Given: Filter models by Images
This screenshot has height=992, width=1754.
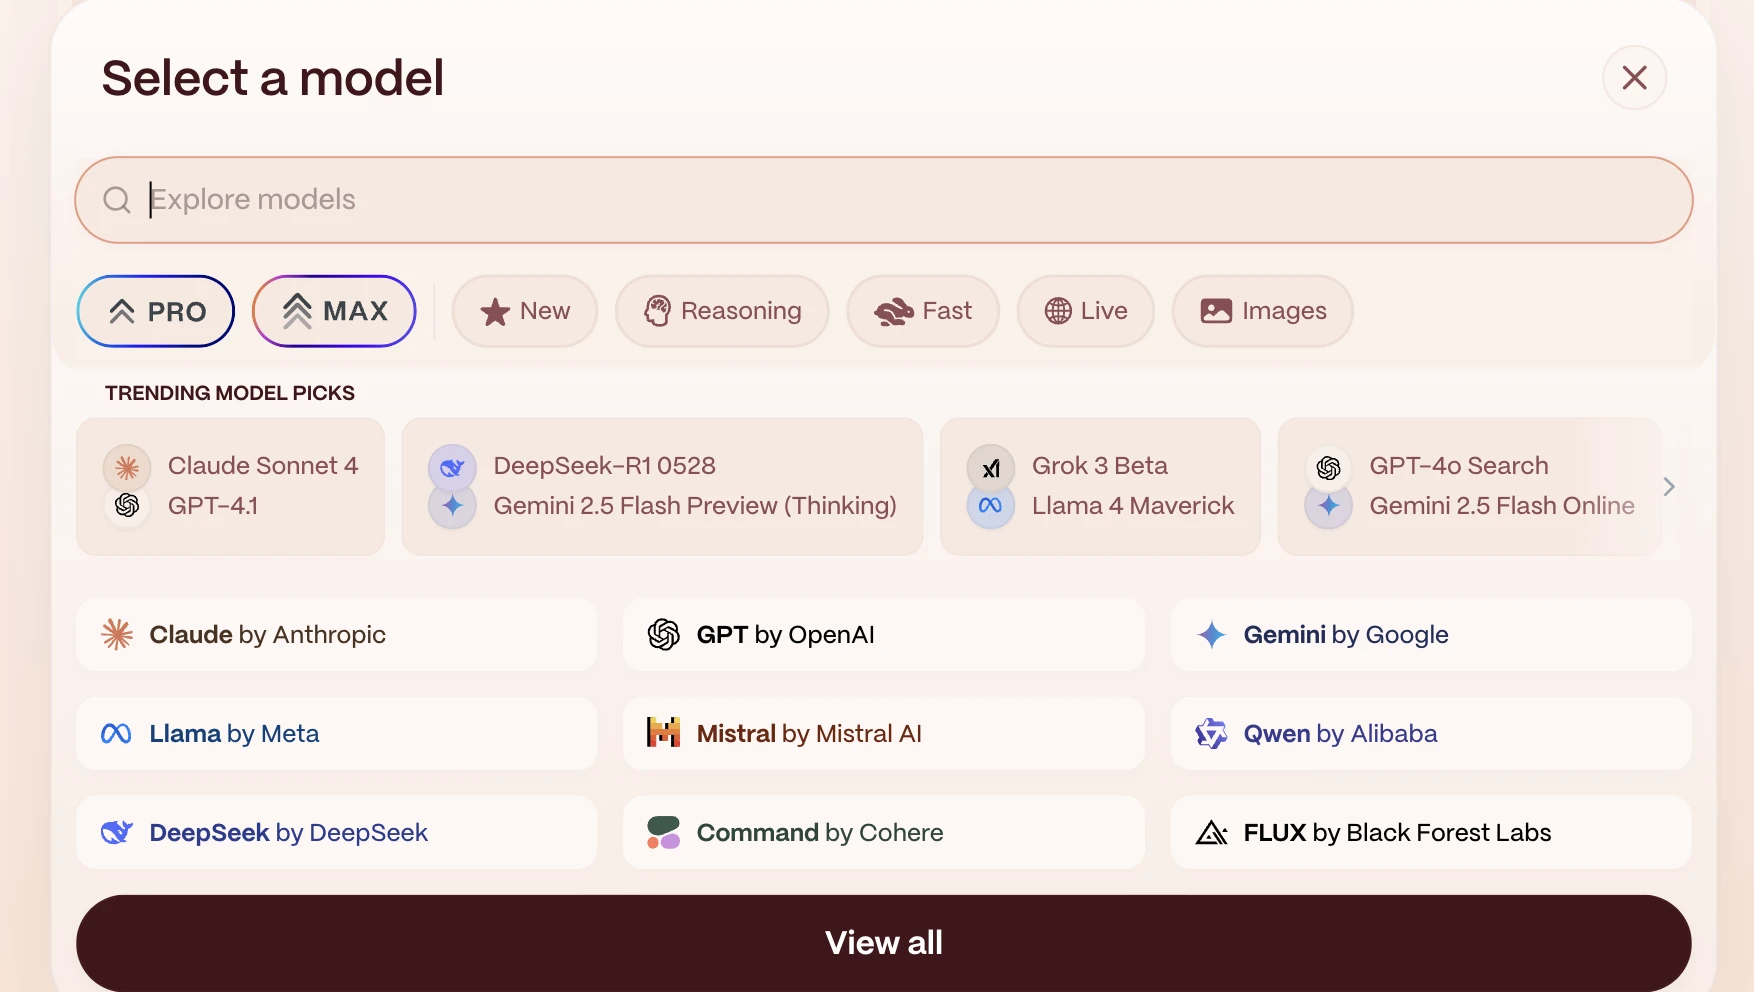Looking at the screenshot, I should (1263, 311).
